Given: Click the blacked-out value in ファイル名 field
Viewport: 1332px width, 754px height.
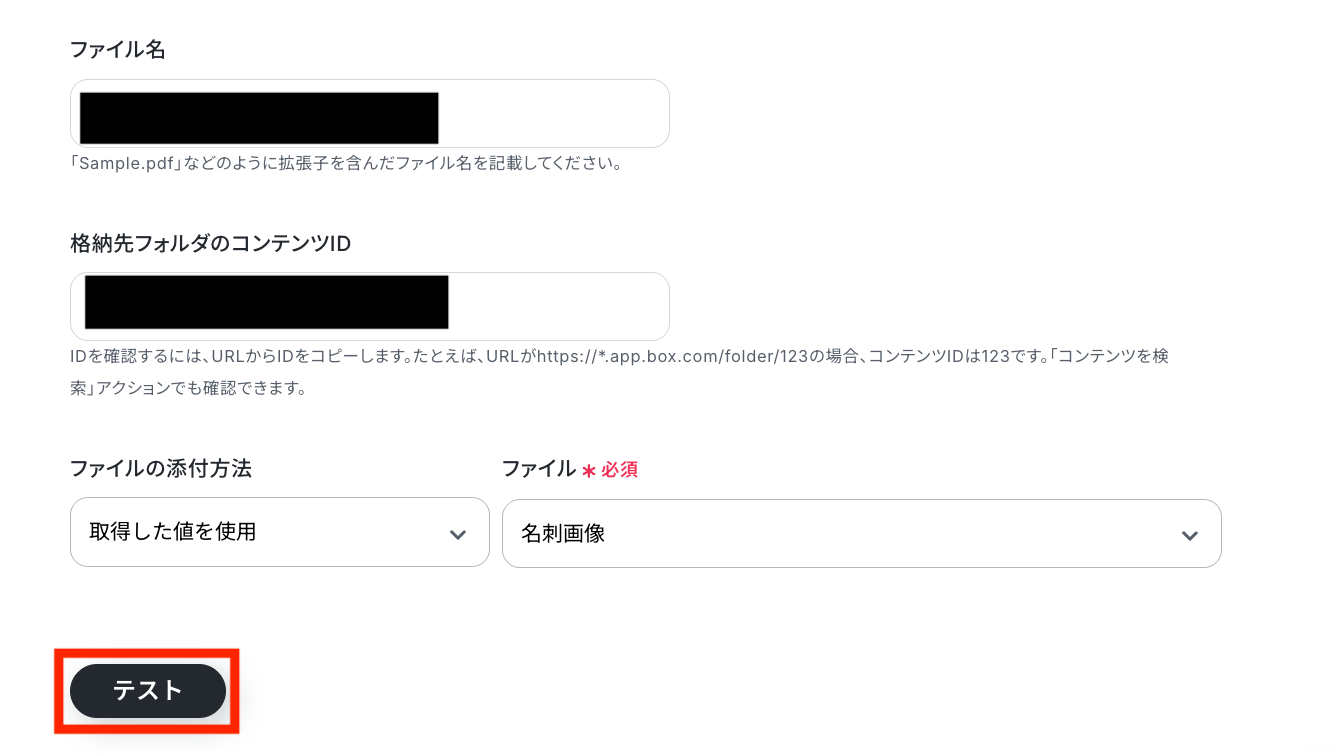Looking at the screenshot, I should tap(259, 118).
